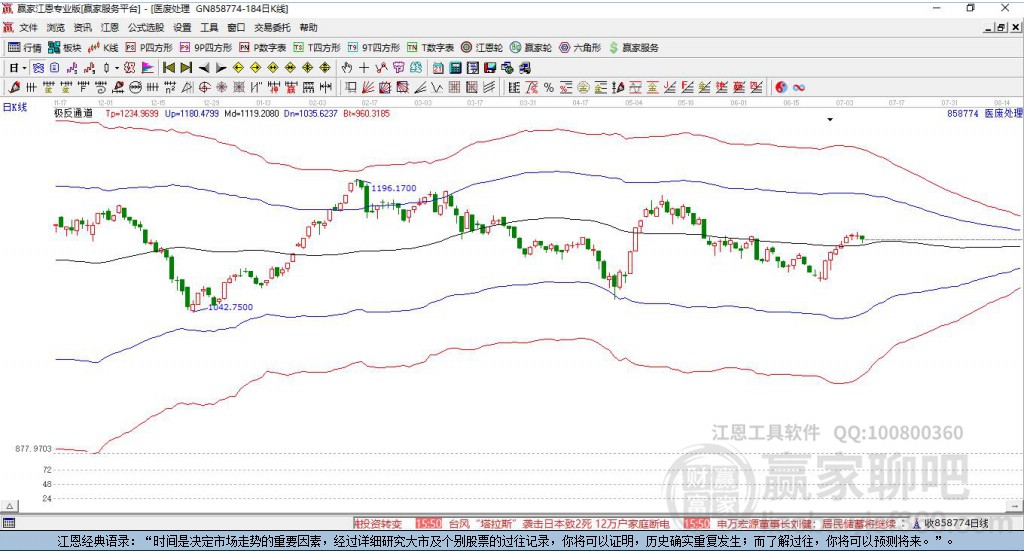The height and width of the screenshot is (551, 1024).
Task: Click the 日K线 period label
Action: [x=15, y=107]
